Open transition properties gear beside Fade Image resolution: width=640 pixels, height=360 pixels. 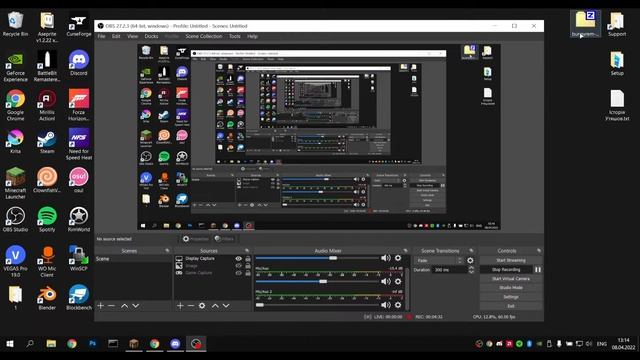[470, 260]
